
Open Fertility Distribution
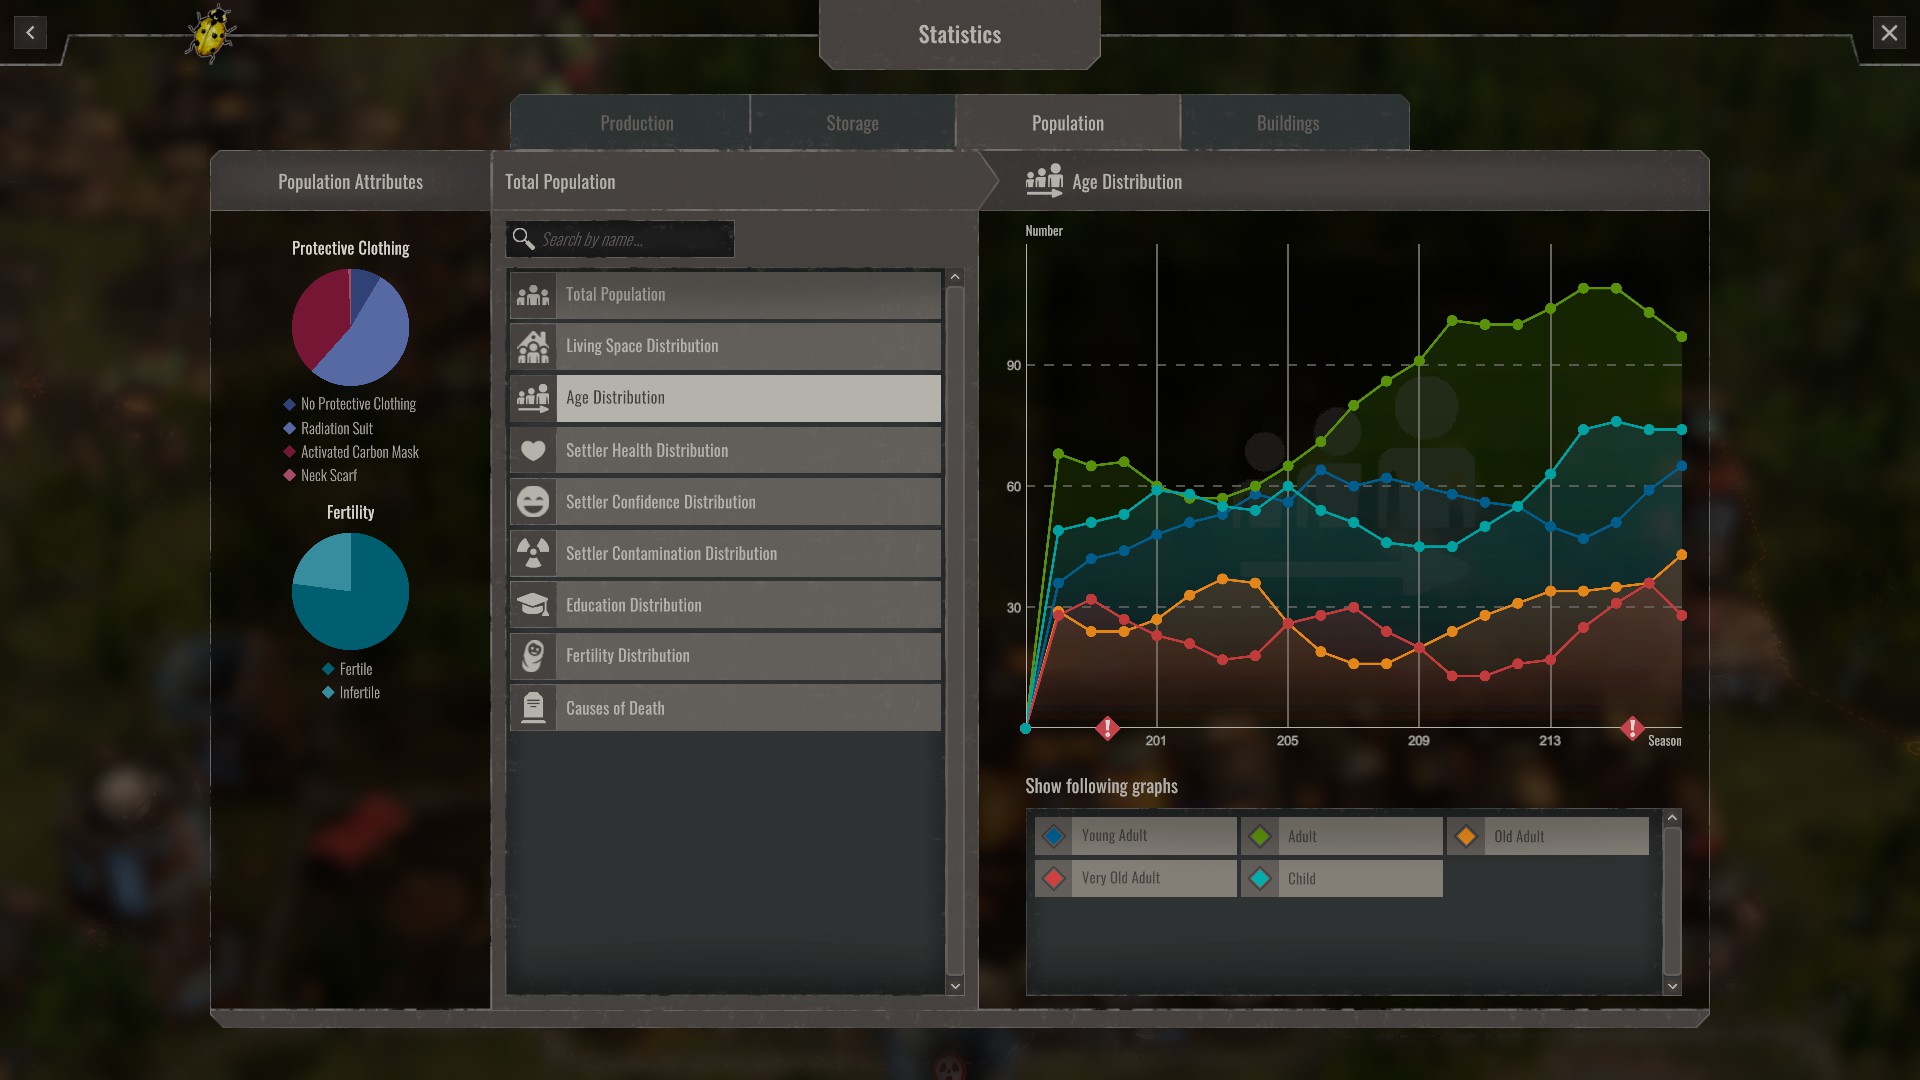click(x=725, y=656)
